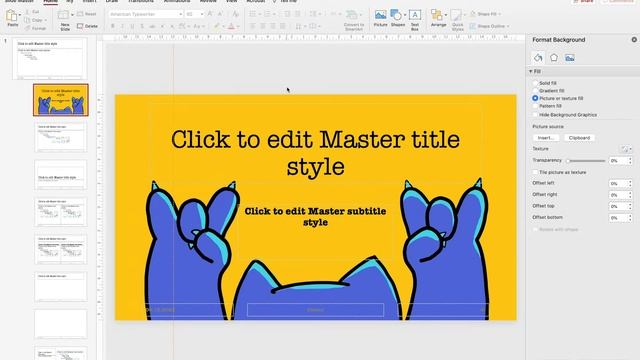Click the numbered list icon
The image size is (640, 360).
pos(267,14)
